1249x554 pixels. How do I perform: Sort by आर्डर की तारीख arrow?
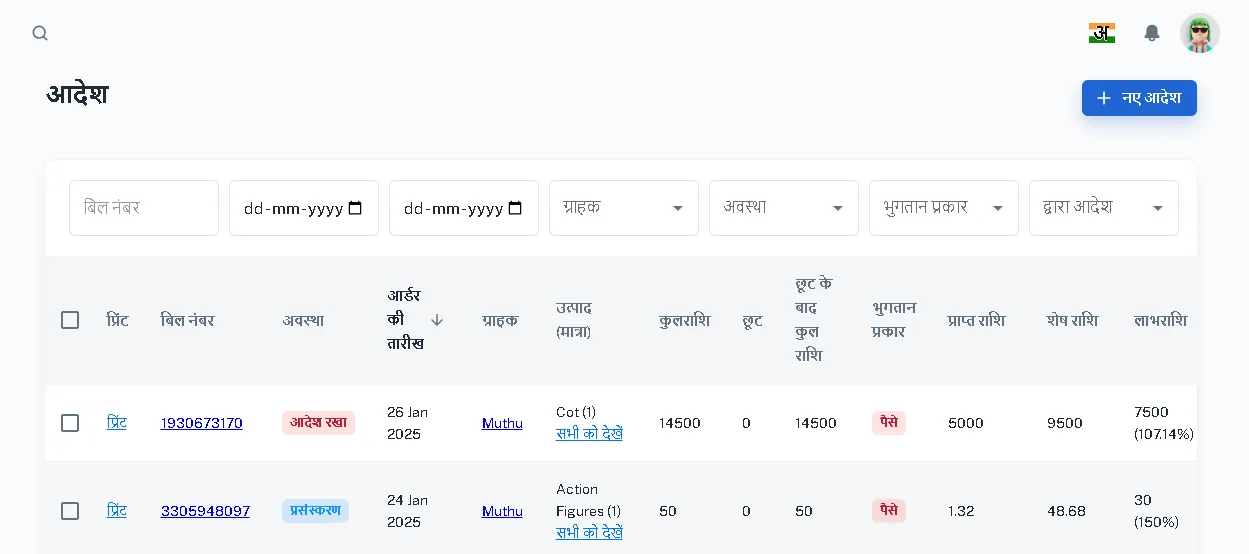(437, 320)
